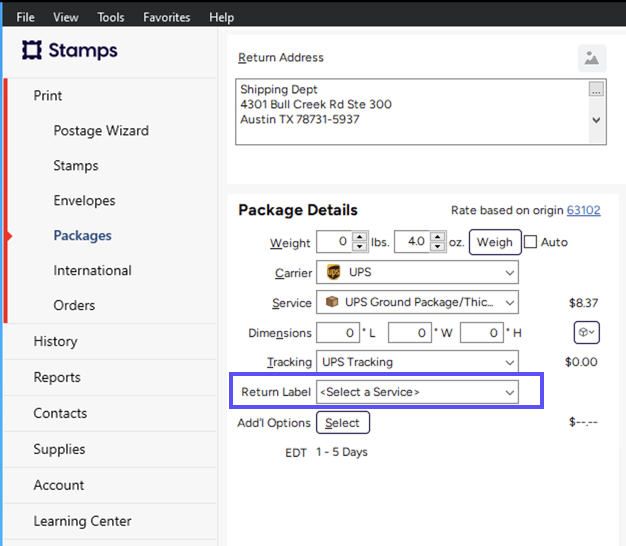
Task: Expand the Tracking dropdown
Action: (509, 362)
